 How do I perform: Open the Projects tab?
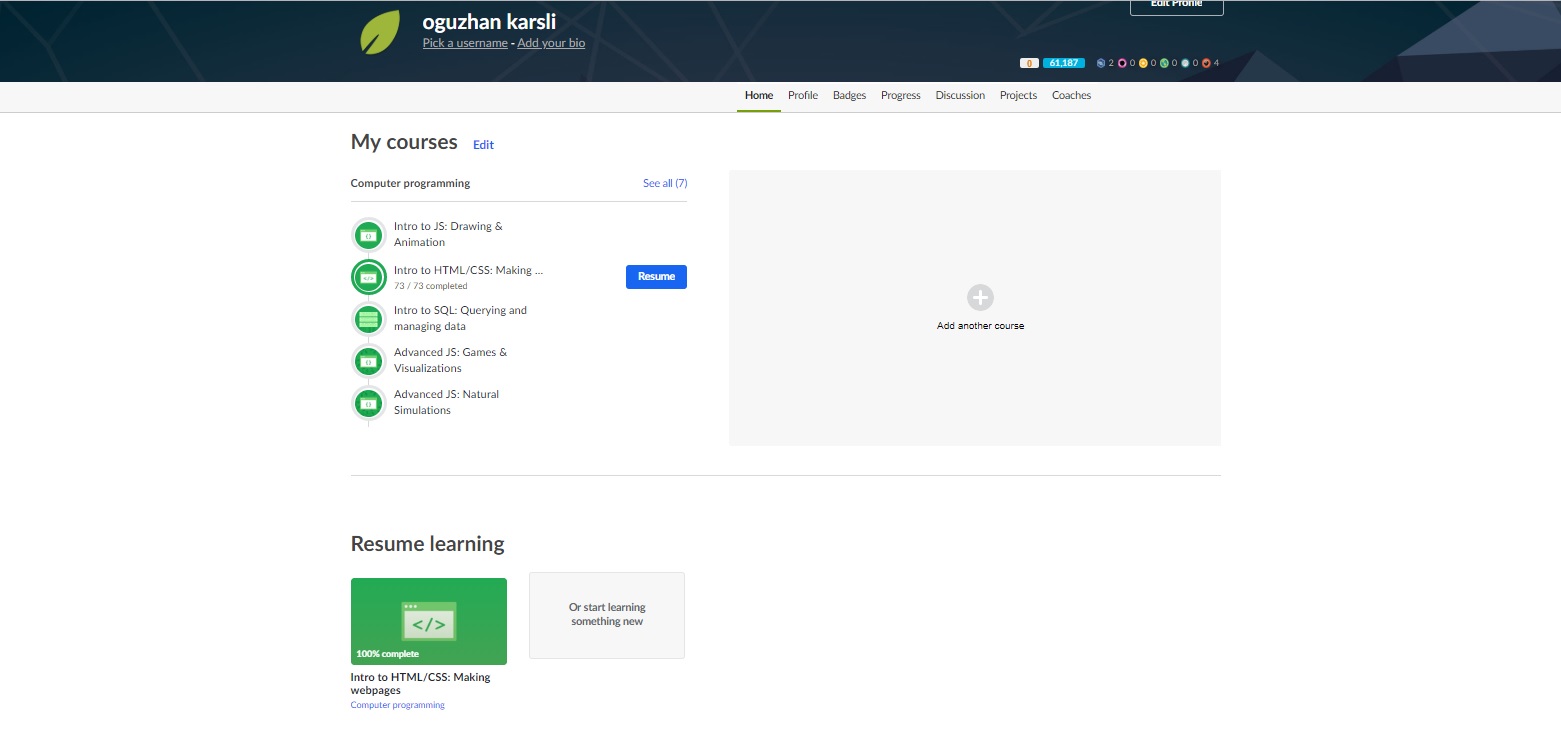1018,96
